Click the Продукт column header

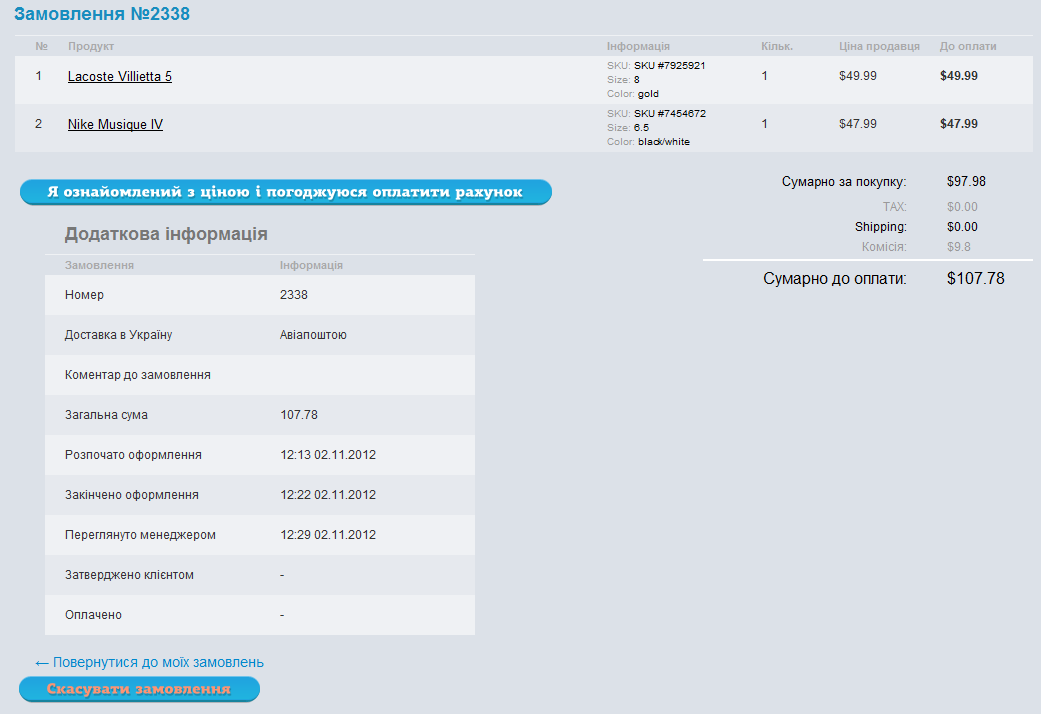(x=91, y=46)
